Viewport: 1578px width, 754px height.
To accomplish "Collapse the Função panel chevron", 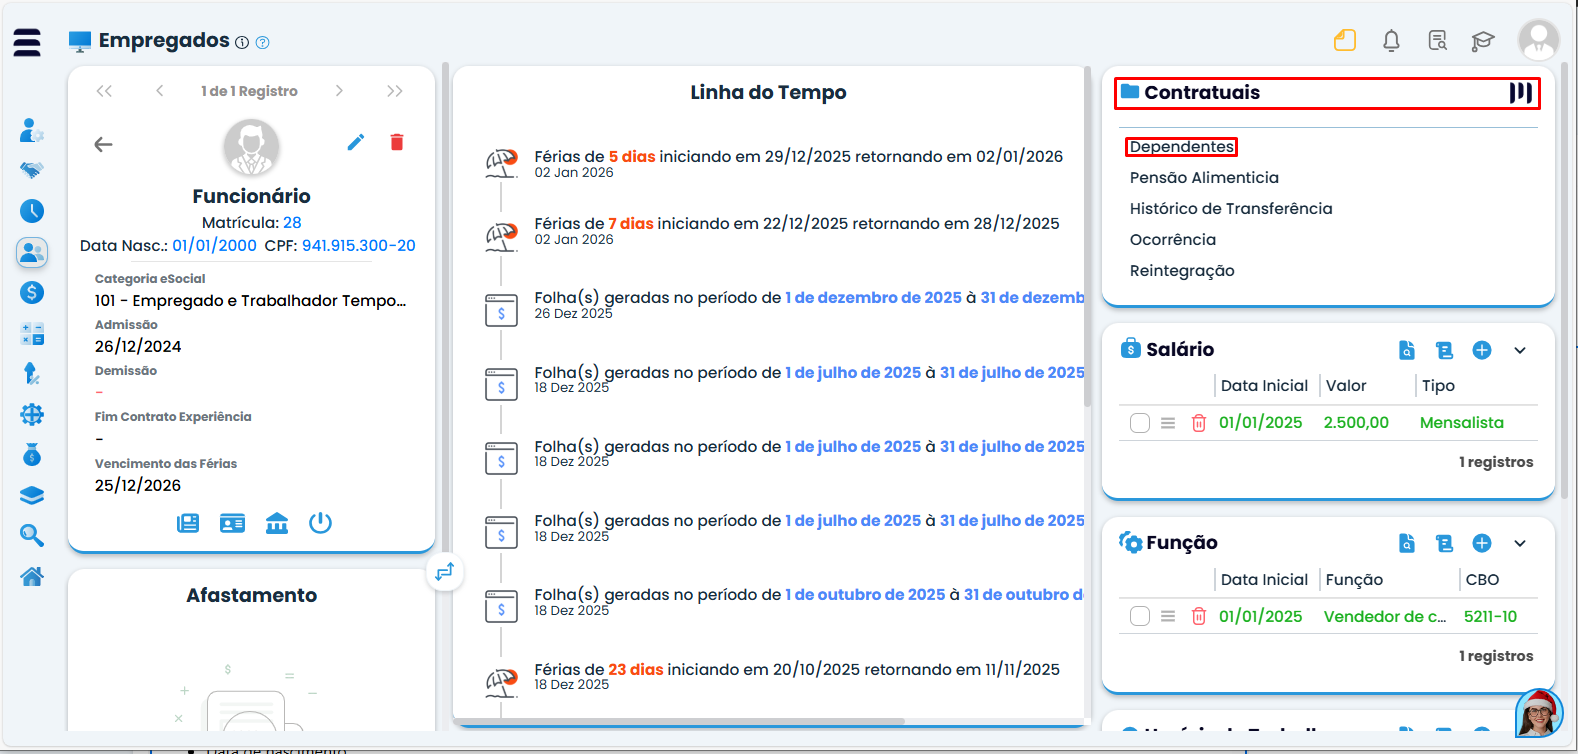I will [x=1520, y=543].
